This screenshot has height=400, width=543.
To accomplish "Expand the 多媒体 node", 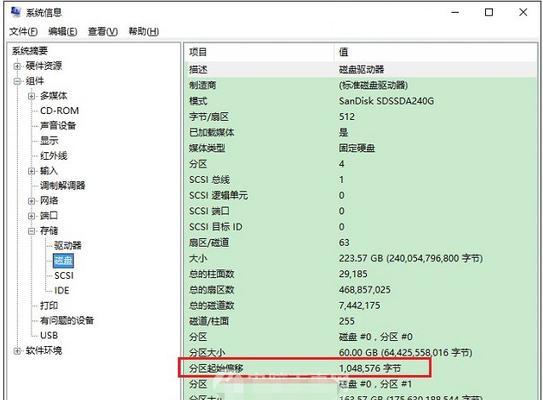I will tap(32, 96).
